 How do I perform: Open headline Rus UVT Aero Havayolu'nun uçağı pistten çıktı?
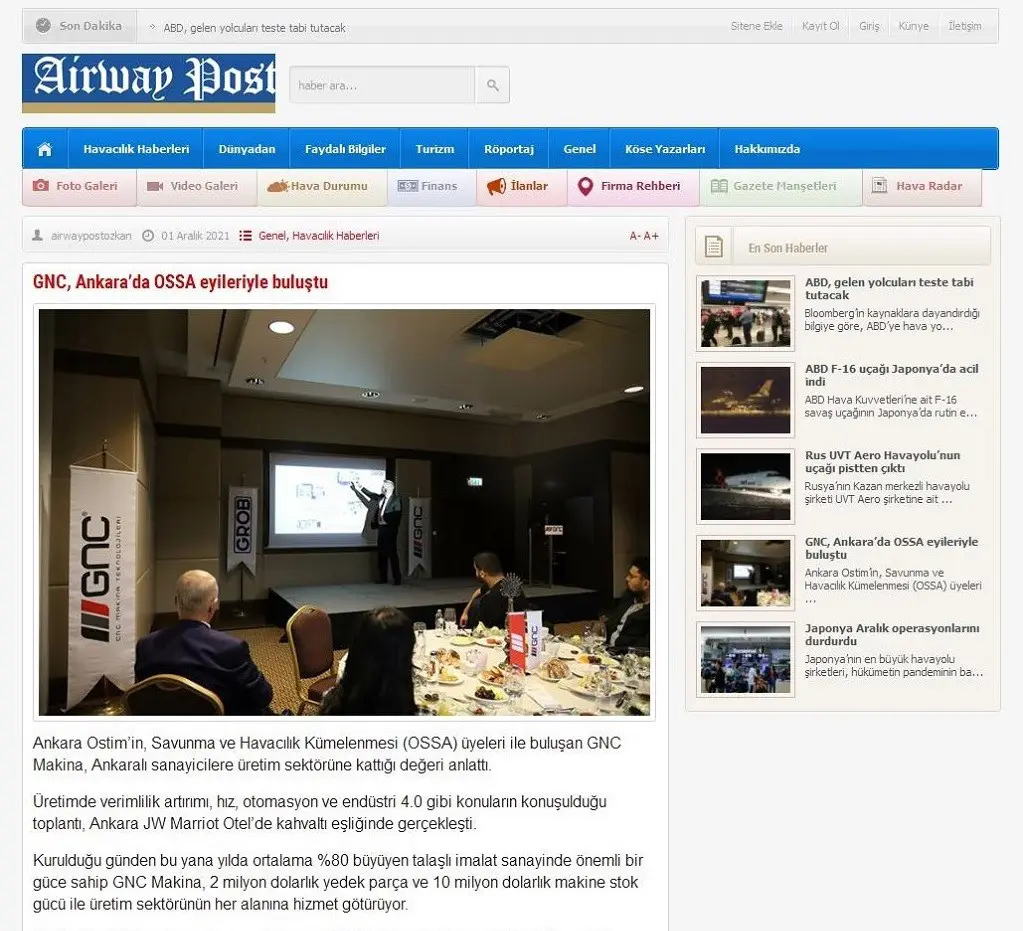(x=882, y=461)
